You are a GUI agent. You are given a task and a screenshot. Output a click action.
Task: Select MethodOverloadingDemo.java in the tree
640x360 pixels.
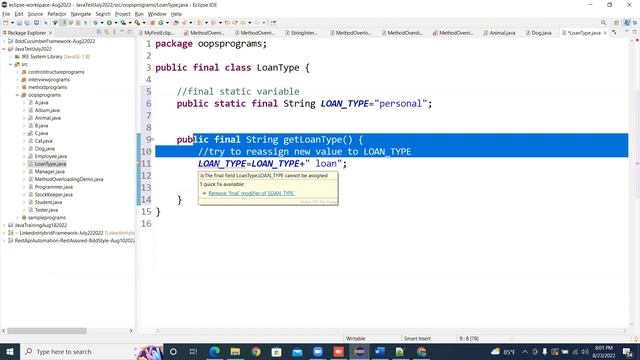point(69,179)
